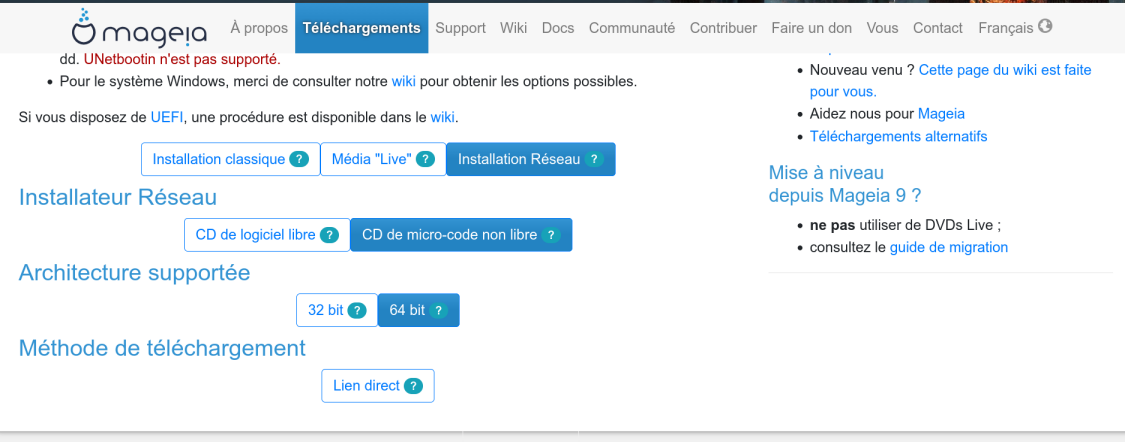Open wiki link for UEFI procedure
The image size is (1125, 442).
(x=443, y=117)
